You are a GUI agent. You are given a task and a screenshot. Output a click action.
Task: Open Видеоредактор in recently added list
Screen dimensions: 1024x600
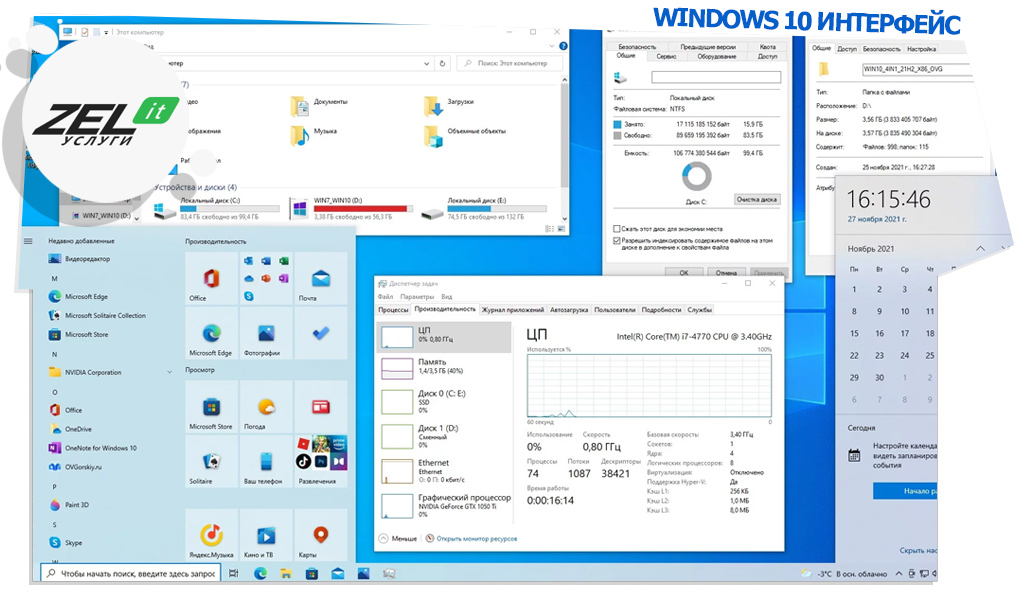[x=80, y=259]
